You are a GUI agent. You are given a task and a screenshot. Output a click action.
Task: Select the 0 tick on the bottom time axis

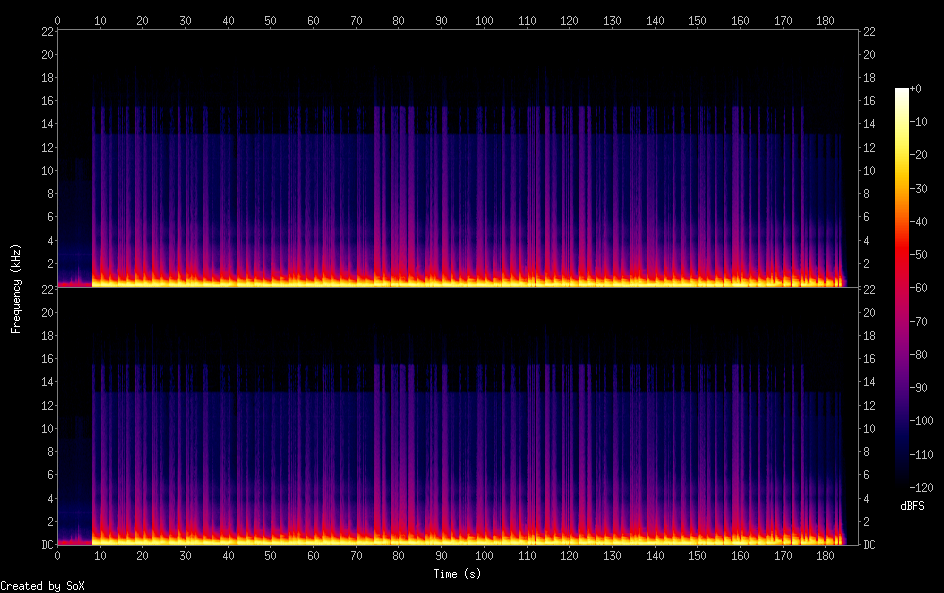click(x=58, y=556)
